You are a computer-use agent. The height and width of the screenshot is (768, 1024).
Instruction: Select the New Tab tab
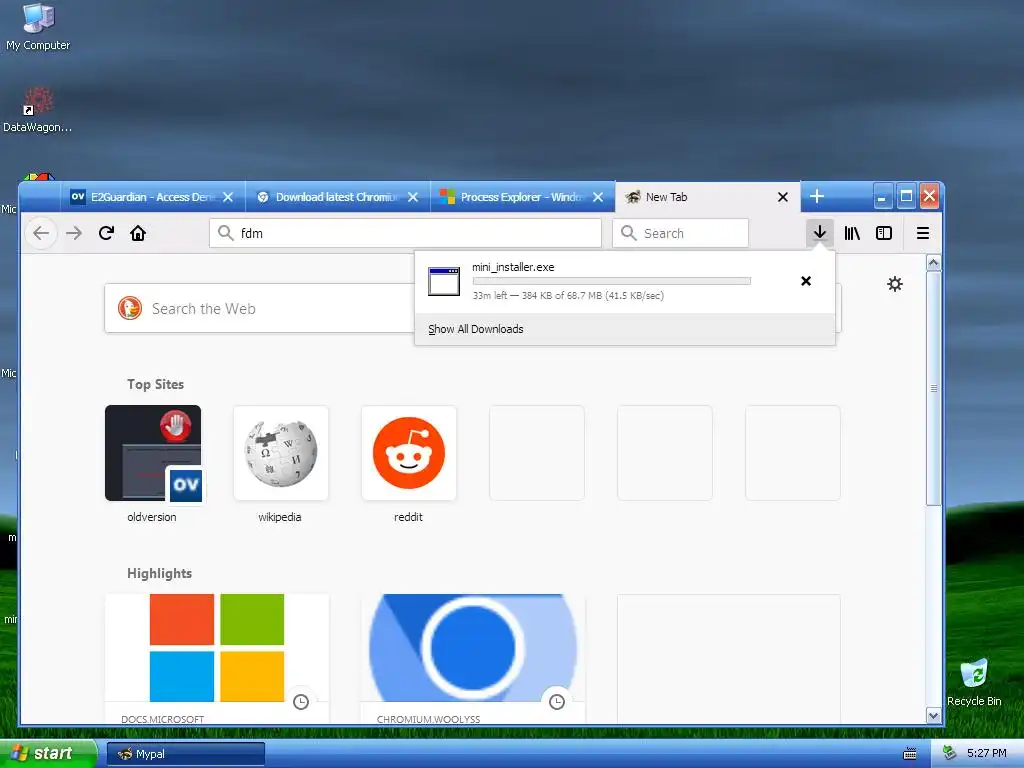click(x=707, y=197)
